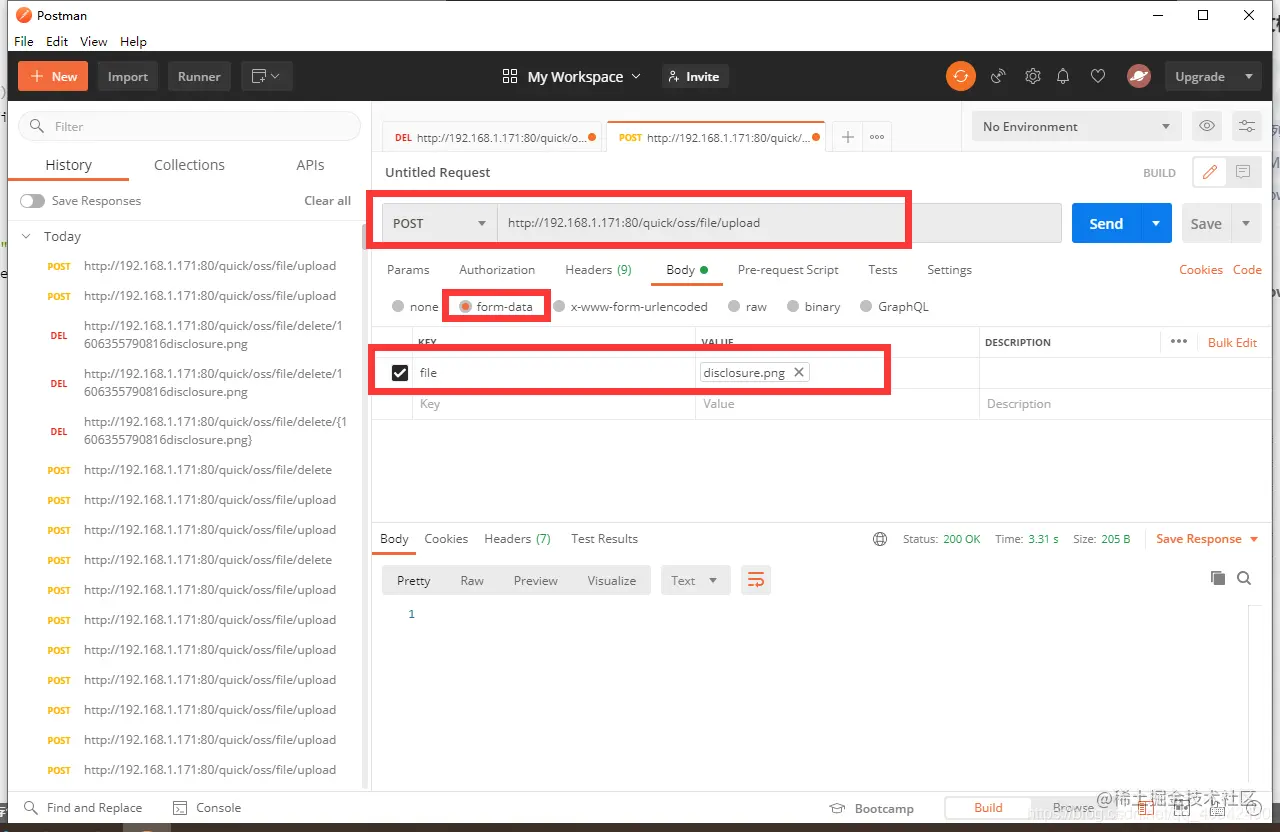Click Clear all history link
The height and width of the screenshot is (832, 1280).
(328, 201)
